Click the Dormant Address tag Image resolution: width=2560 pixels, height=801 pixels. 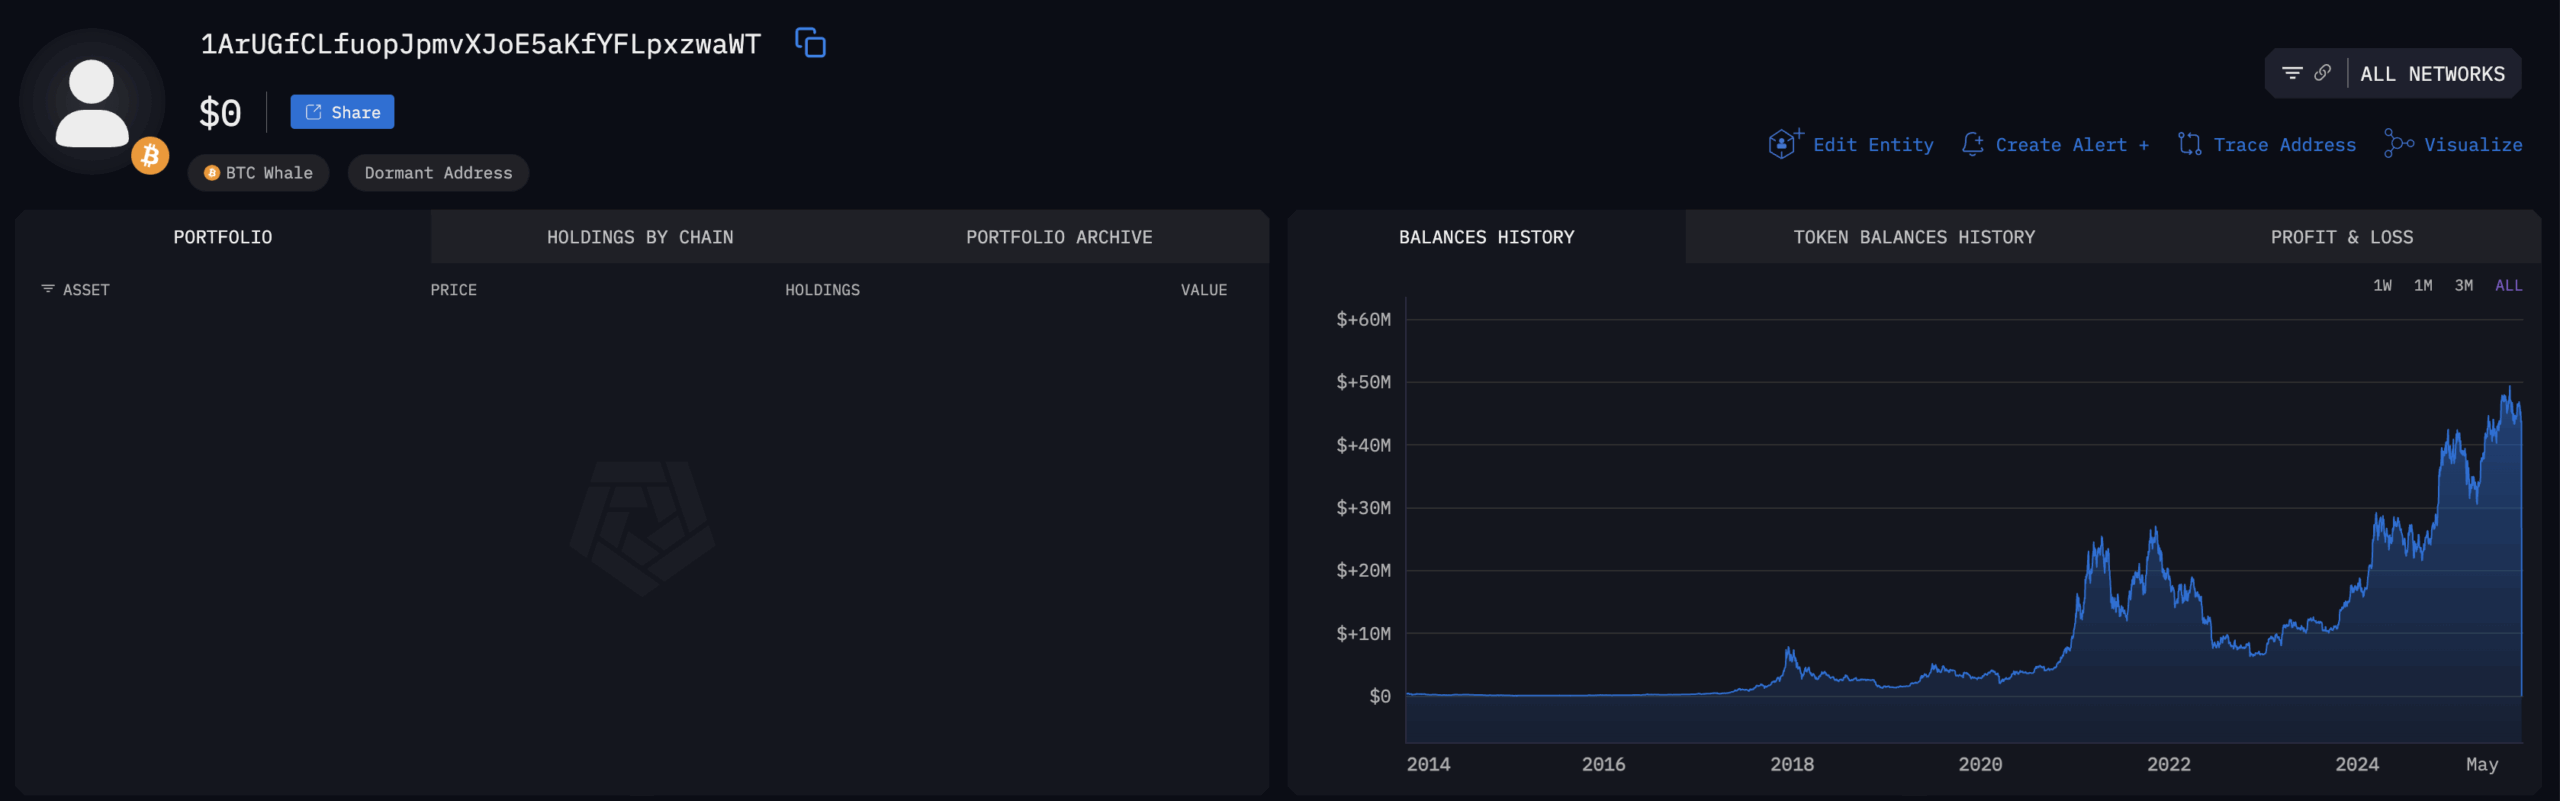[x=438, y=173]
